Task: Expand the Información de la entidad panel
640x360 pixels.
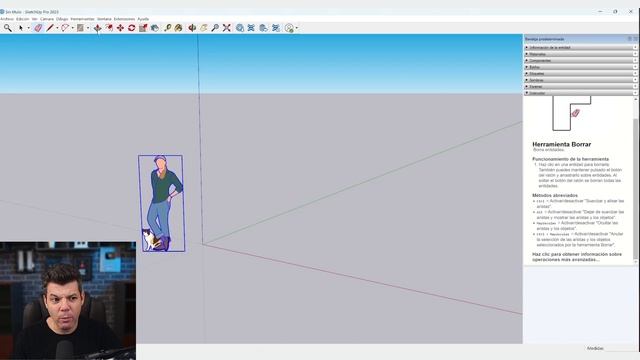Action: [578, 47]
